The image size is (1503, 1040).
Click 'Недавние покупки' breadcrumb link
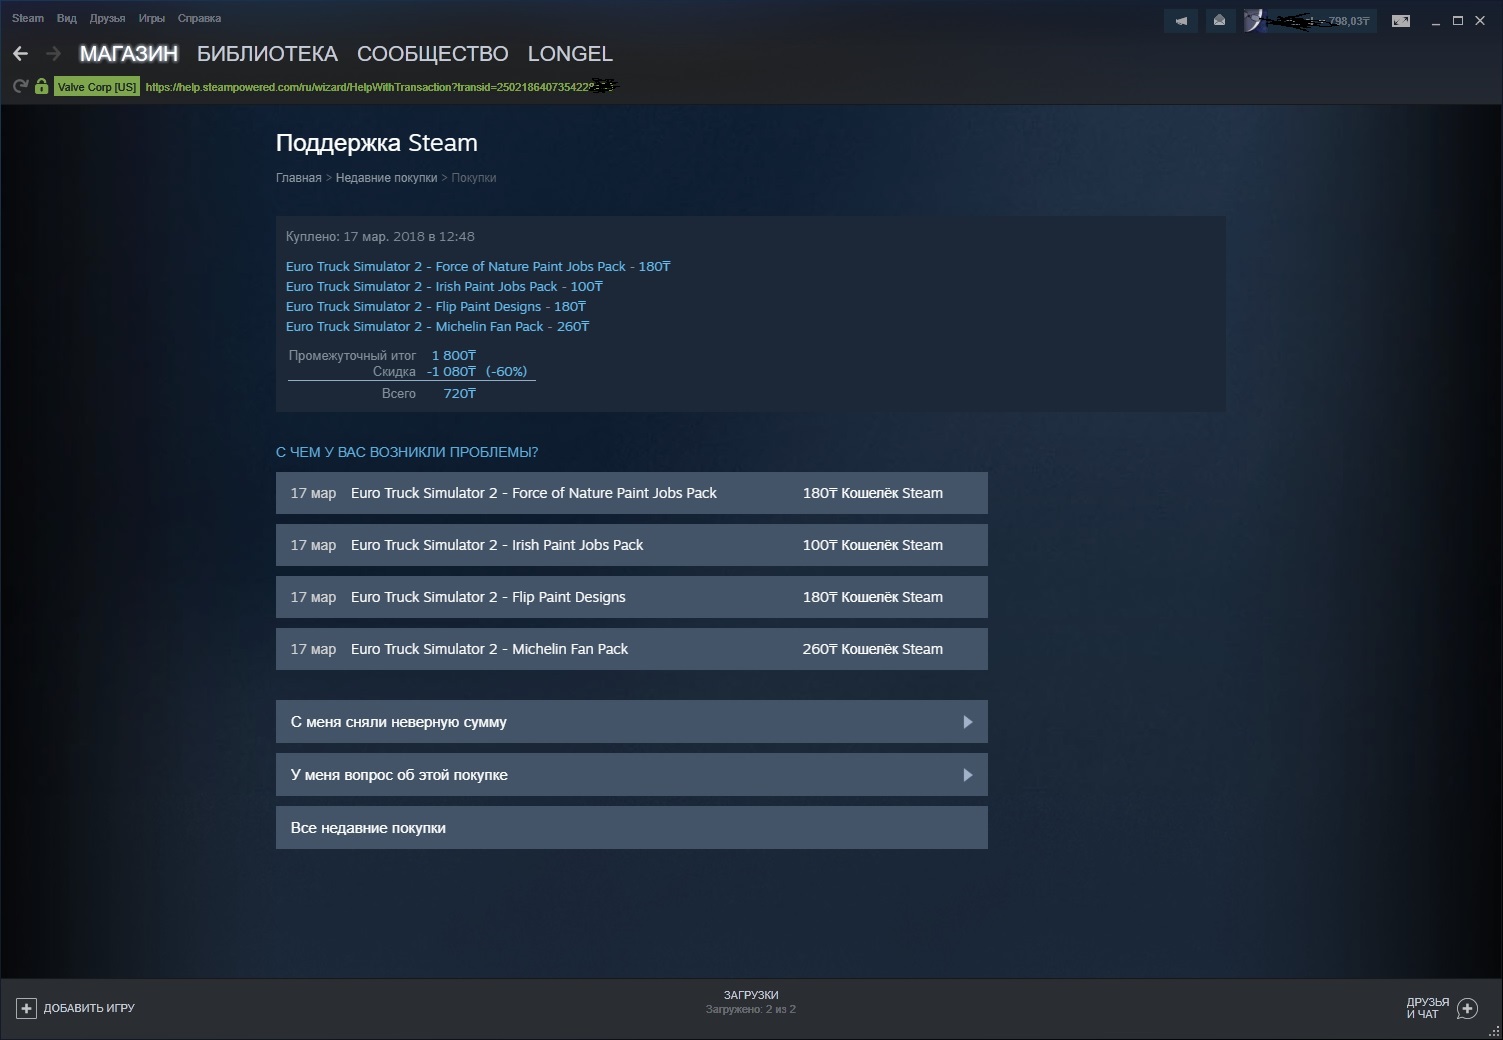pos(386,178)
